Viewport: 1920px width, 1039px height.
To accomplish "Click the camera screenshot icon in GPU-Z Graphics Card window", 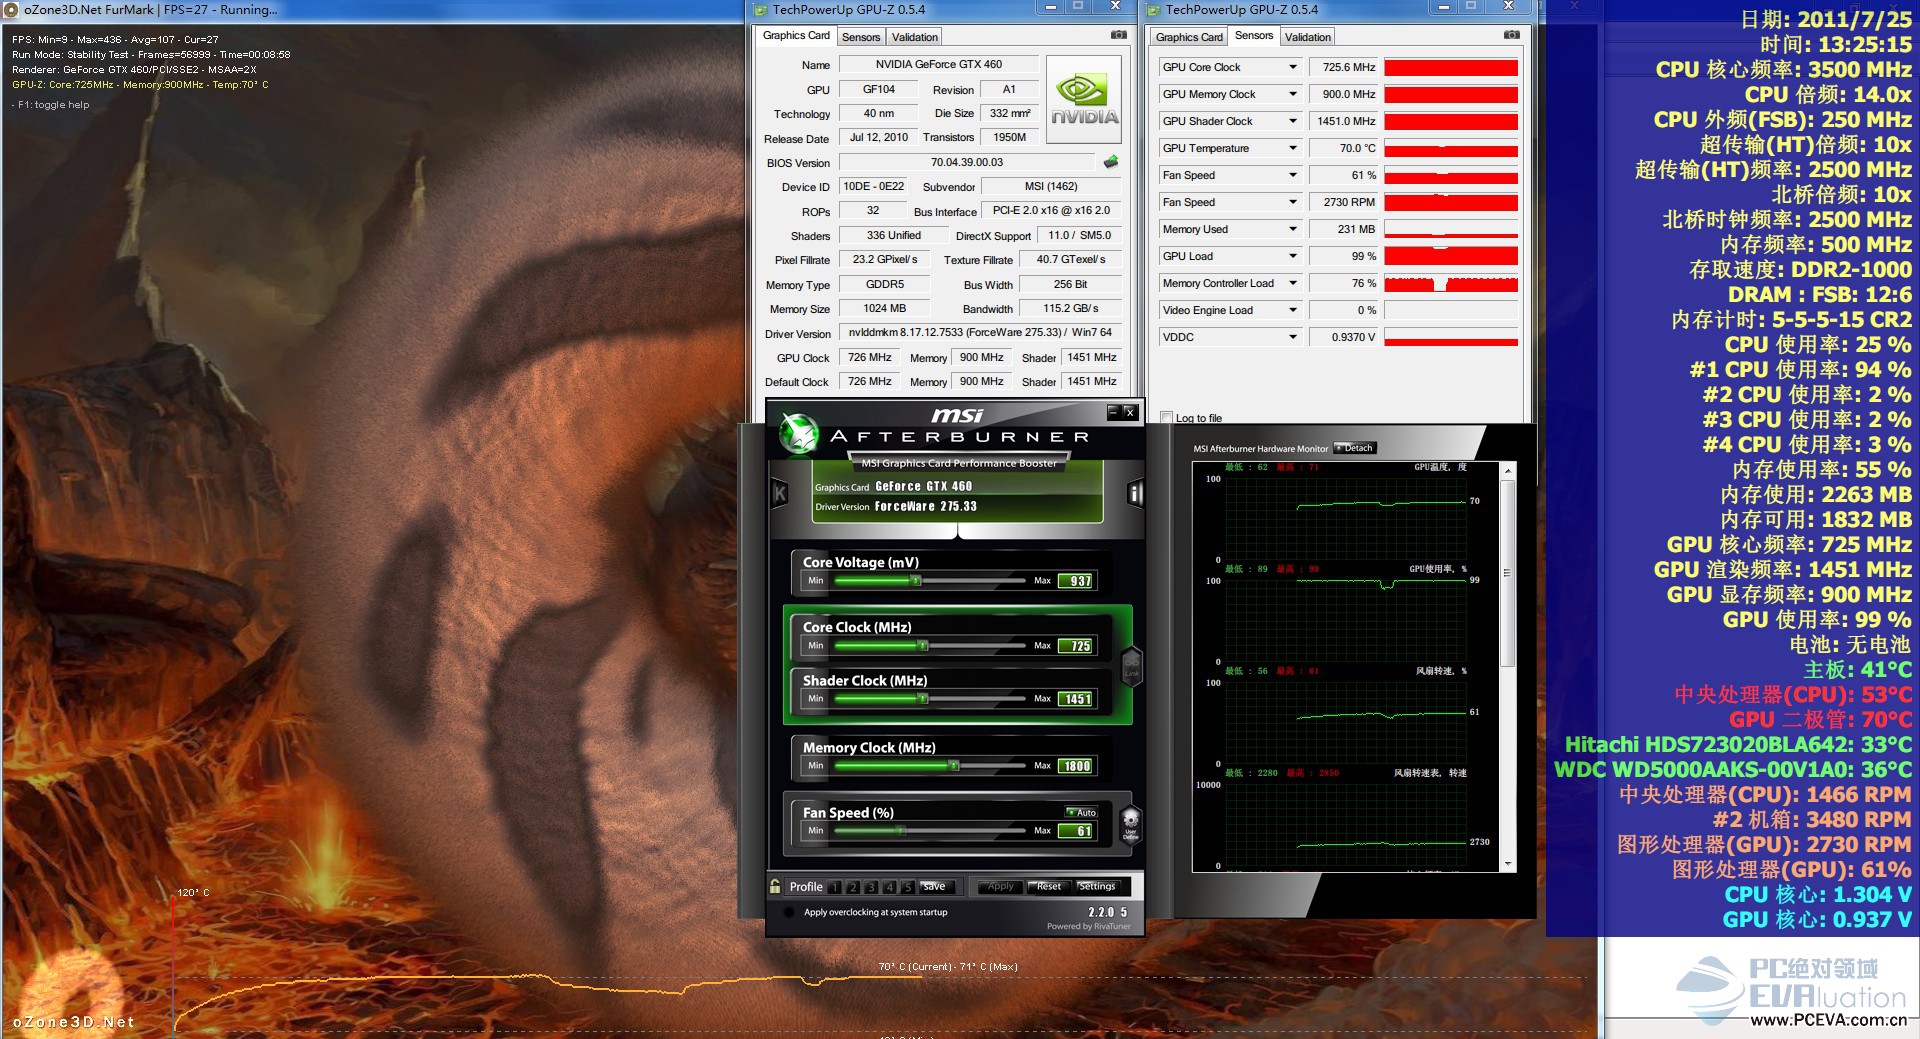I will coord(1119,35).
